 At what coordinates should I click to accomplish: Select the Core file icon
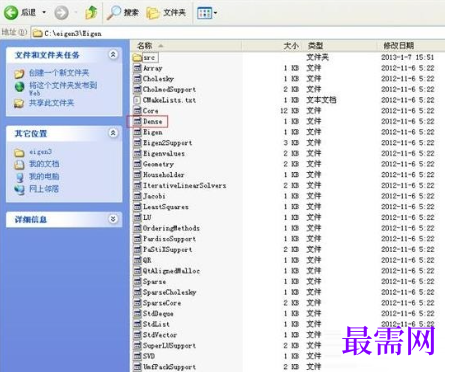click(x=137, y=111)
